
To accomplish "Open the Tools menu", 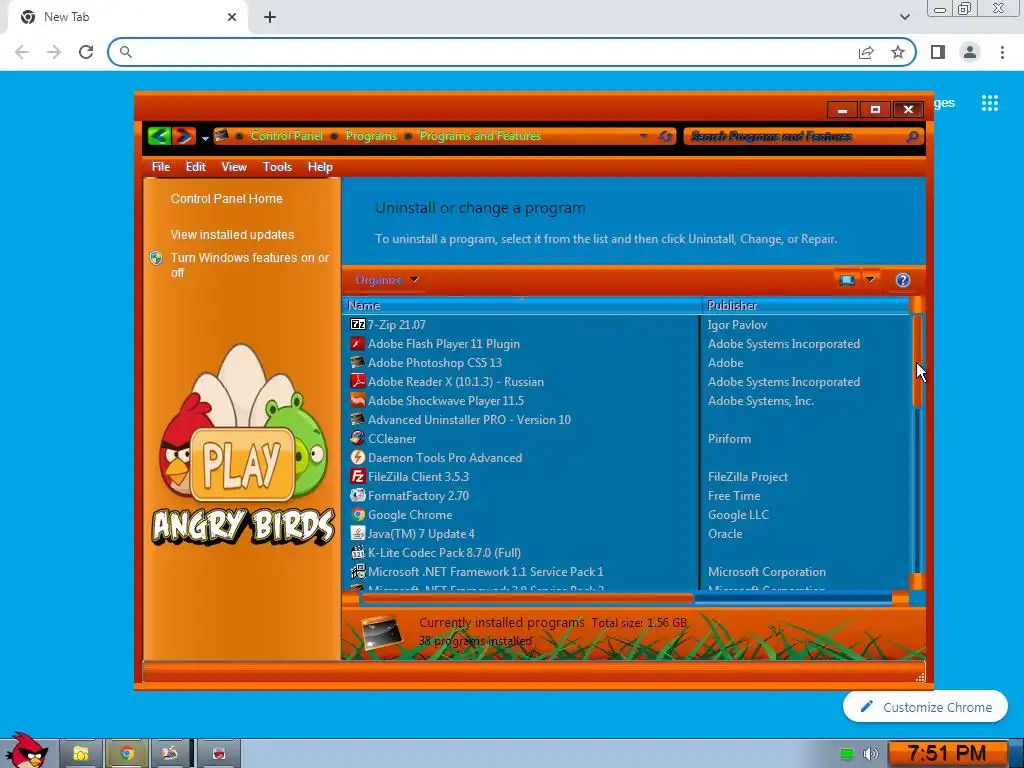I will tap(277, 167).
